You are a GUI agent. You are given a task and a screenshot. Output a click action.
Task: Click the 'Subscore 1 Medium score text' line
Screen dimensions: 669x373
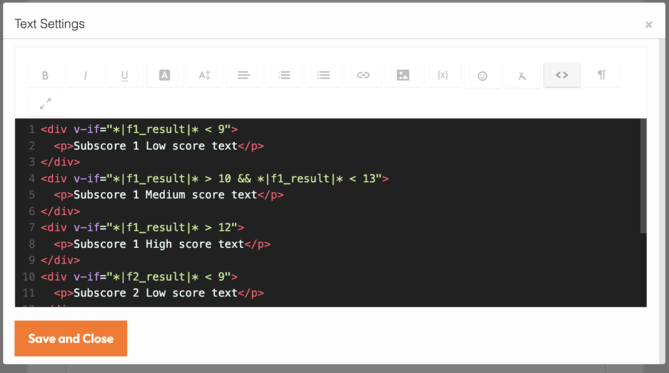point(169,195)
